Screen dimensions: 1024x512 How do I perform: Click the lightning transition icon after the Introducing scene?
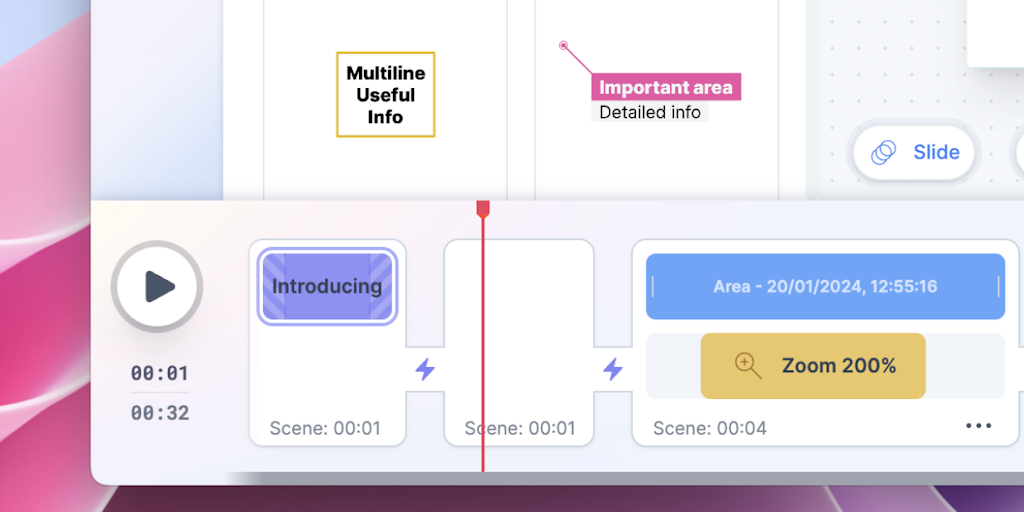click(x=425, y=370)
